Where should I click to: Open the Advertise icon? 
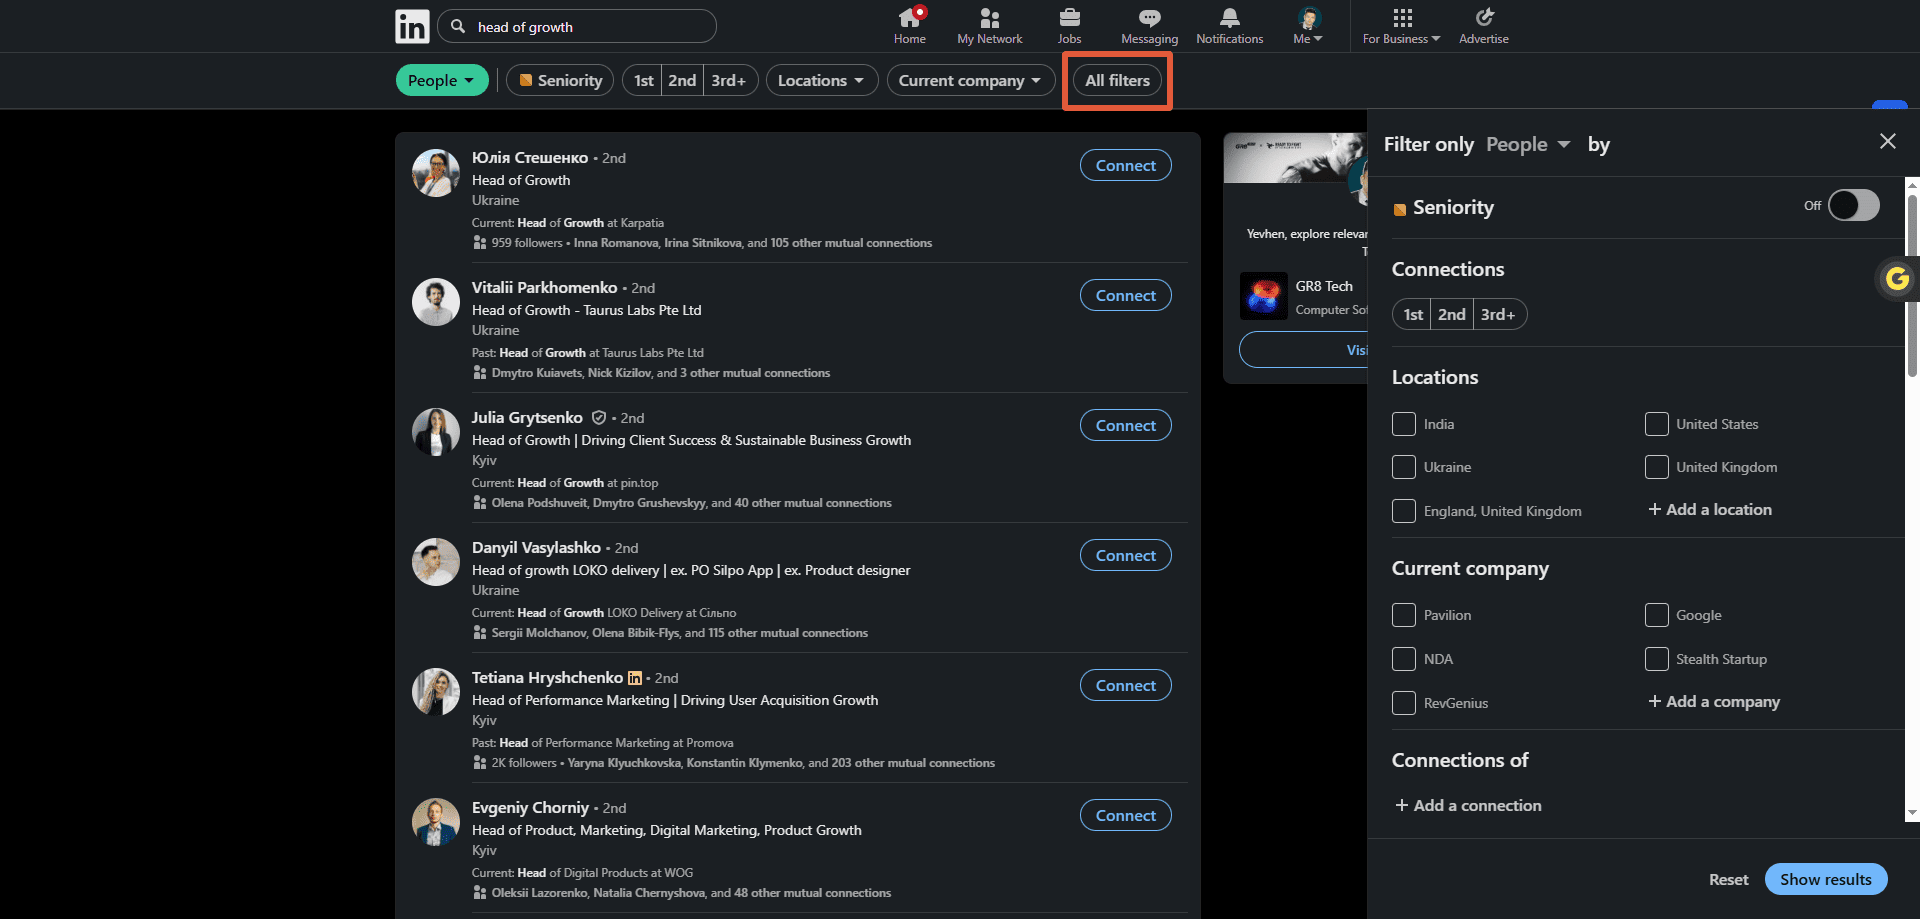[1484, 17]
